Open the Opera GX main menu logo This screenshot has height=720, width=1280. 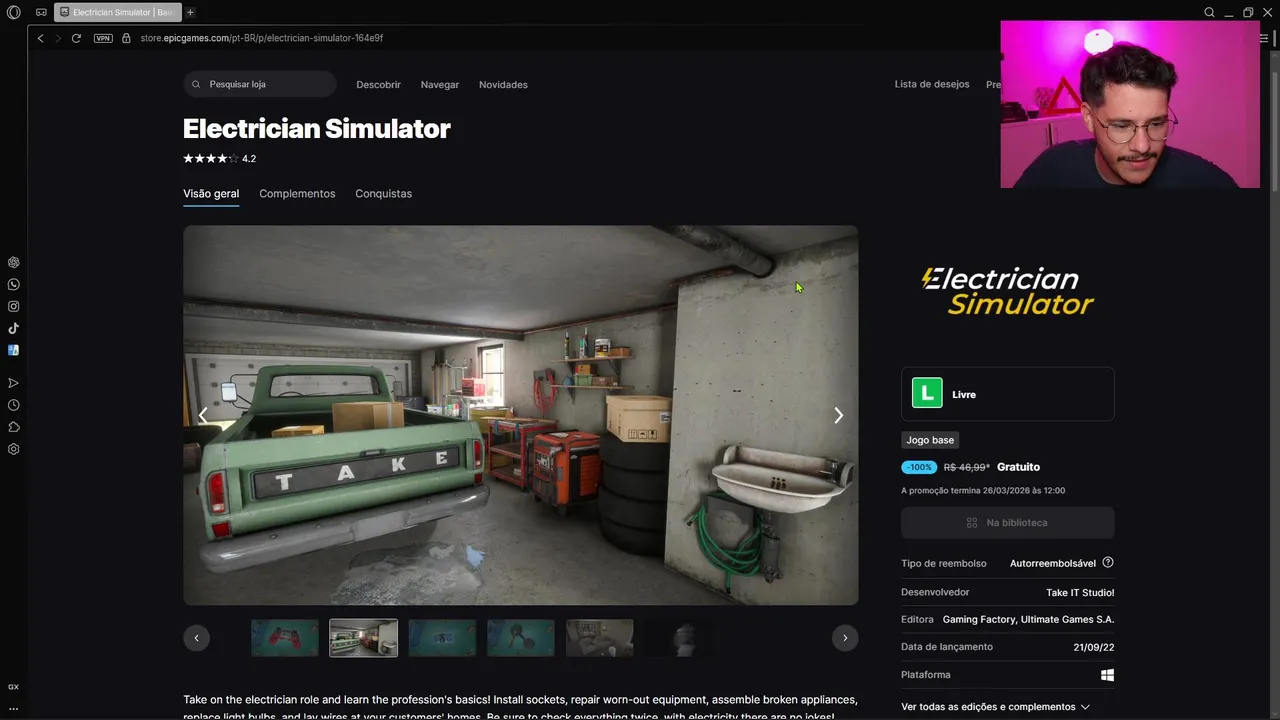click(x=13, y=12)
